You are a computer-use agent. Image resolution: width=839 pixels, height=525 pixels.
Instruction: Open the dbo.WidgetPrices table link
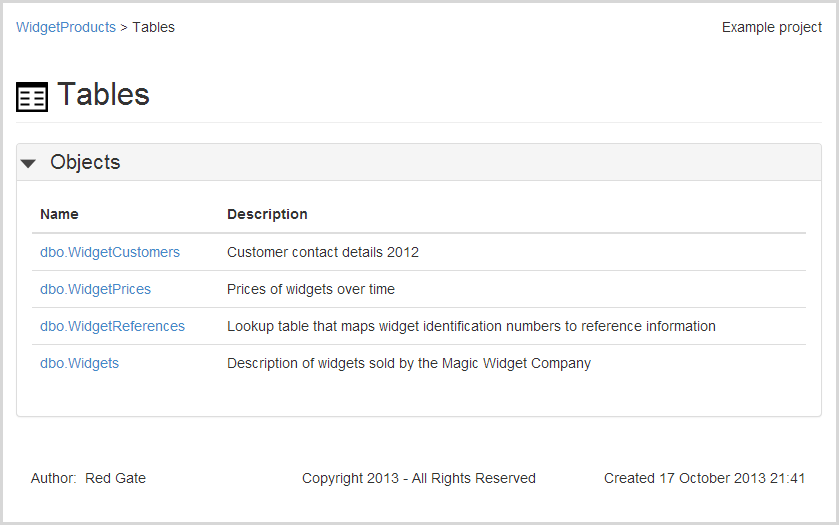[x=95, y=289]
